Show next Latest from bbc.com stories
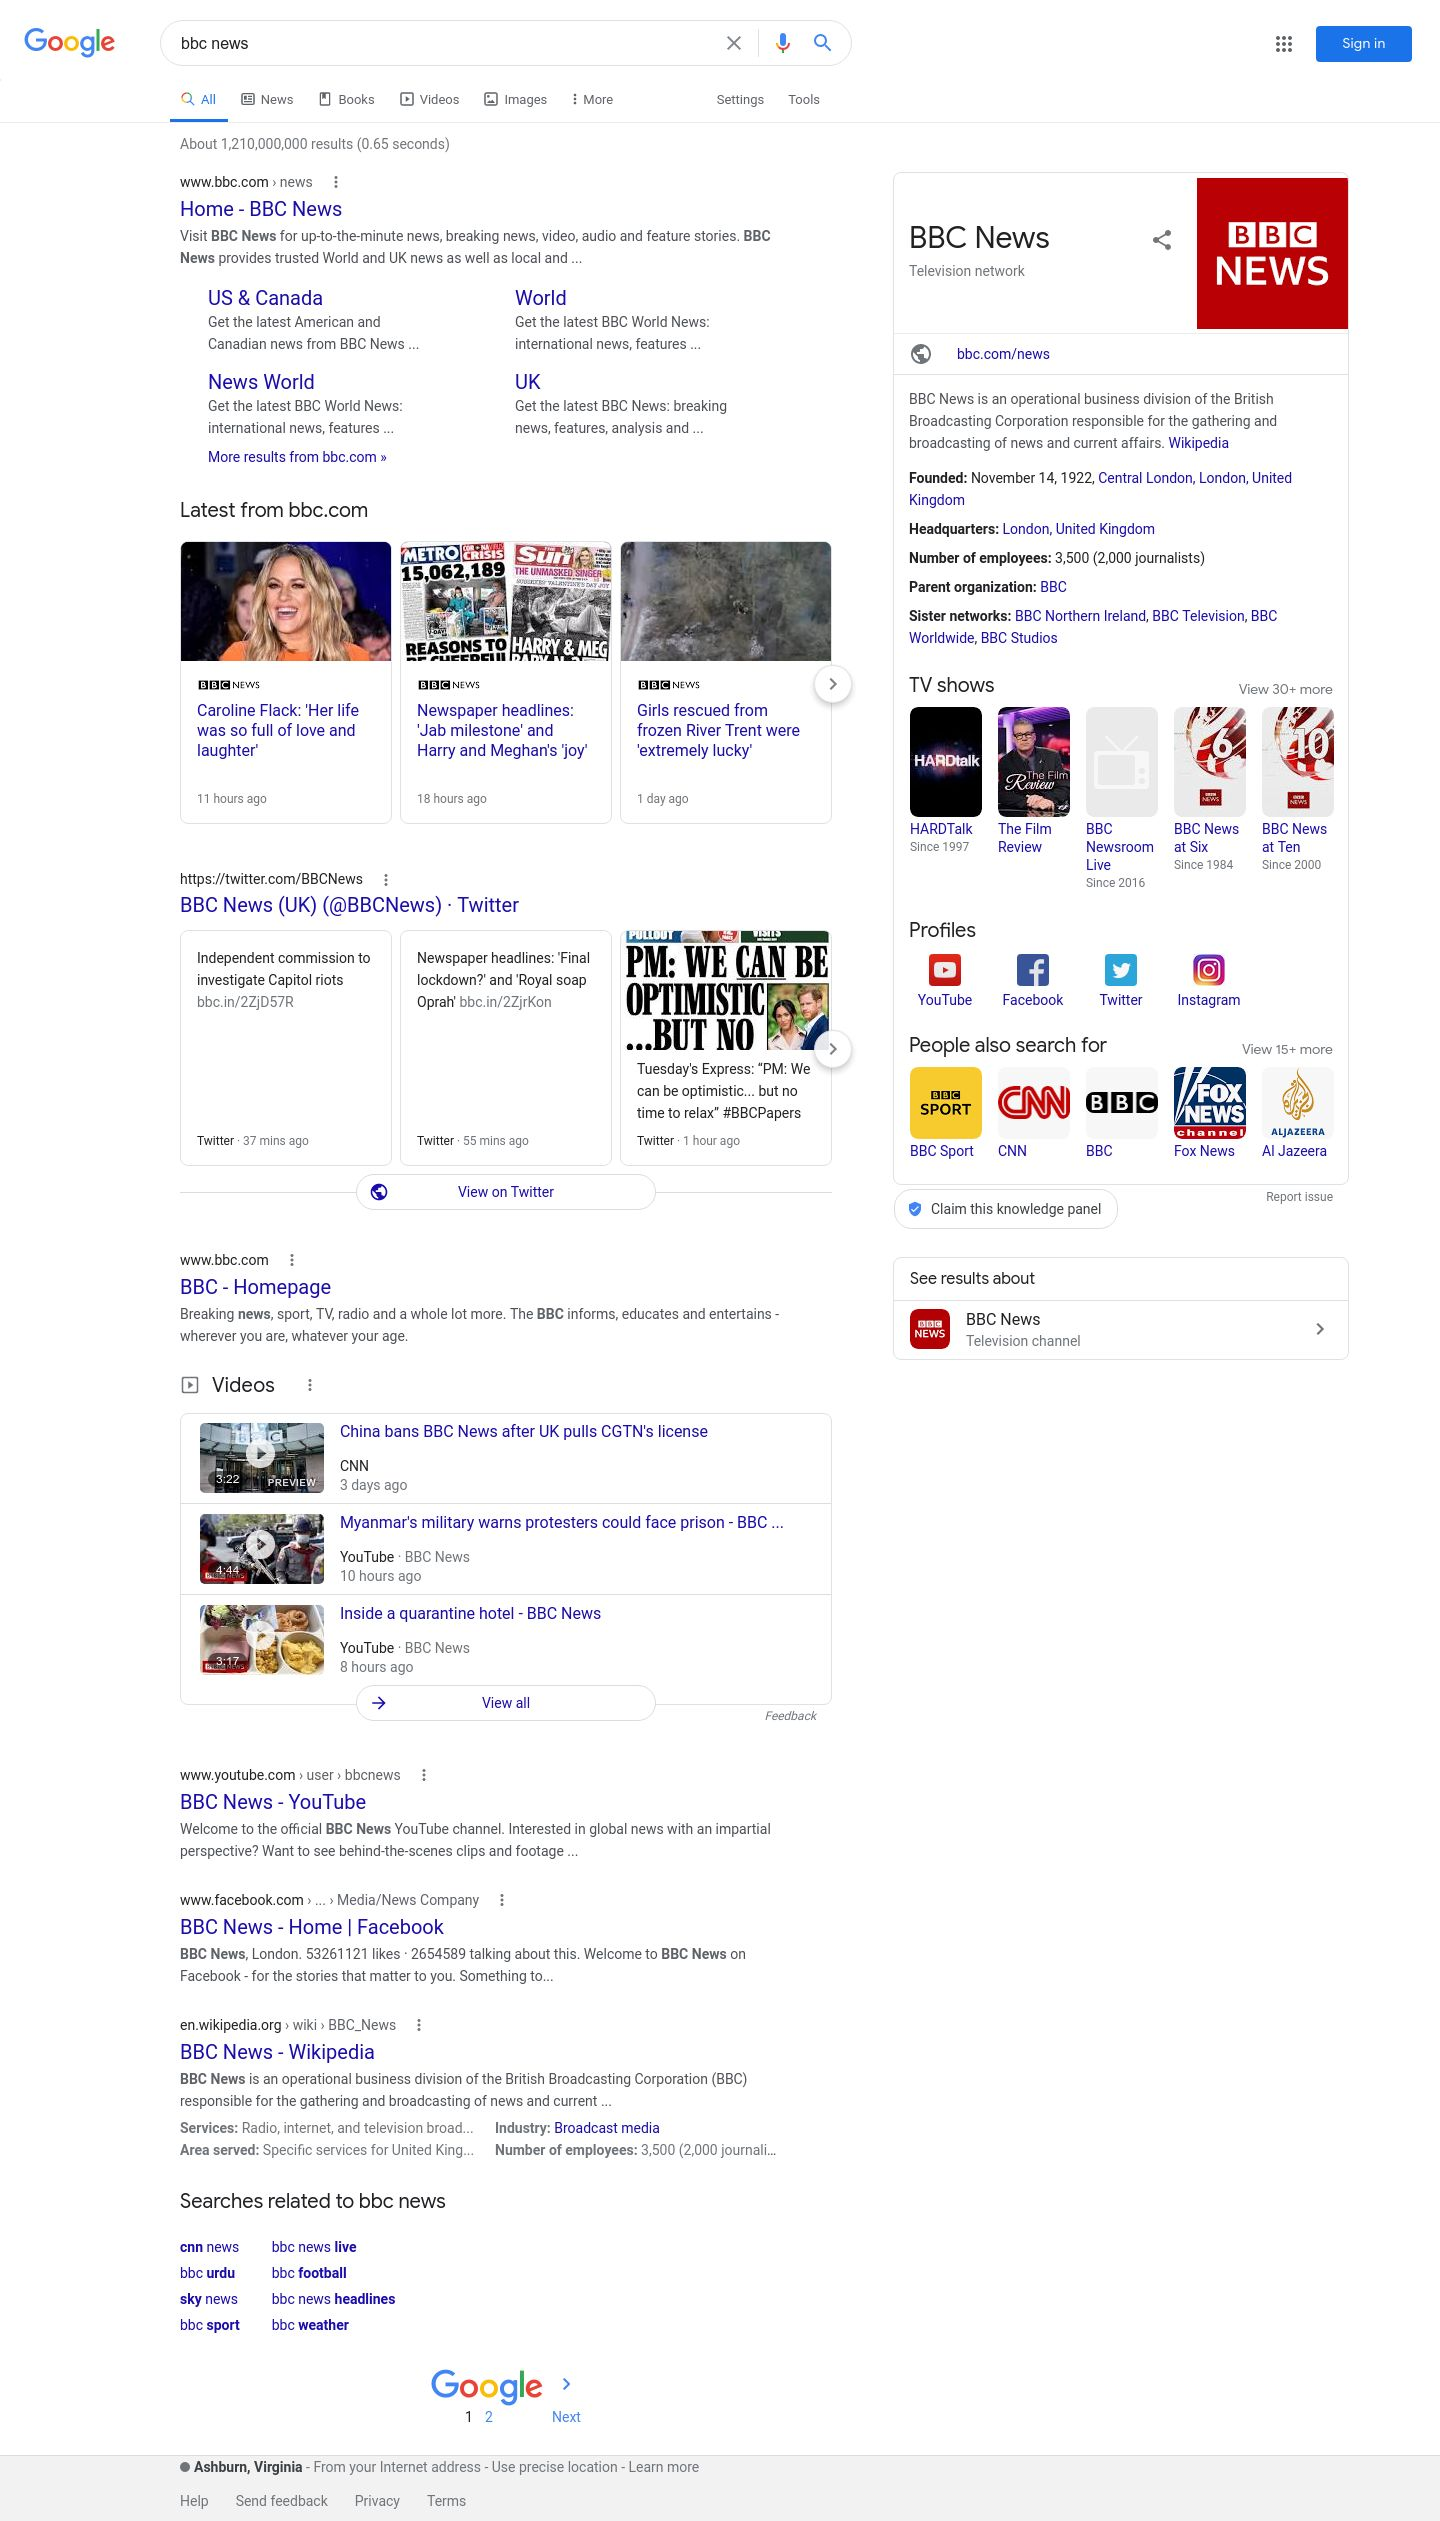1440x2521 pixels. coord(832,684)
